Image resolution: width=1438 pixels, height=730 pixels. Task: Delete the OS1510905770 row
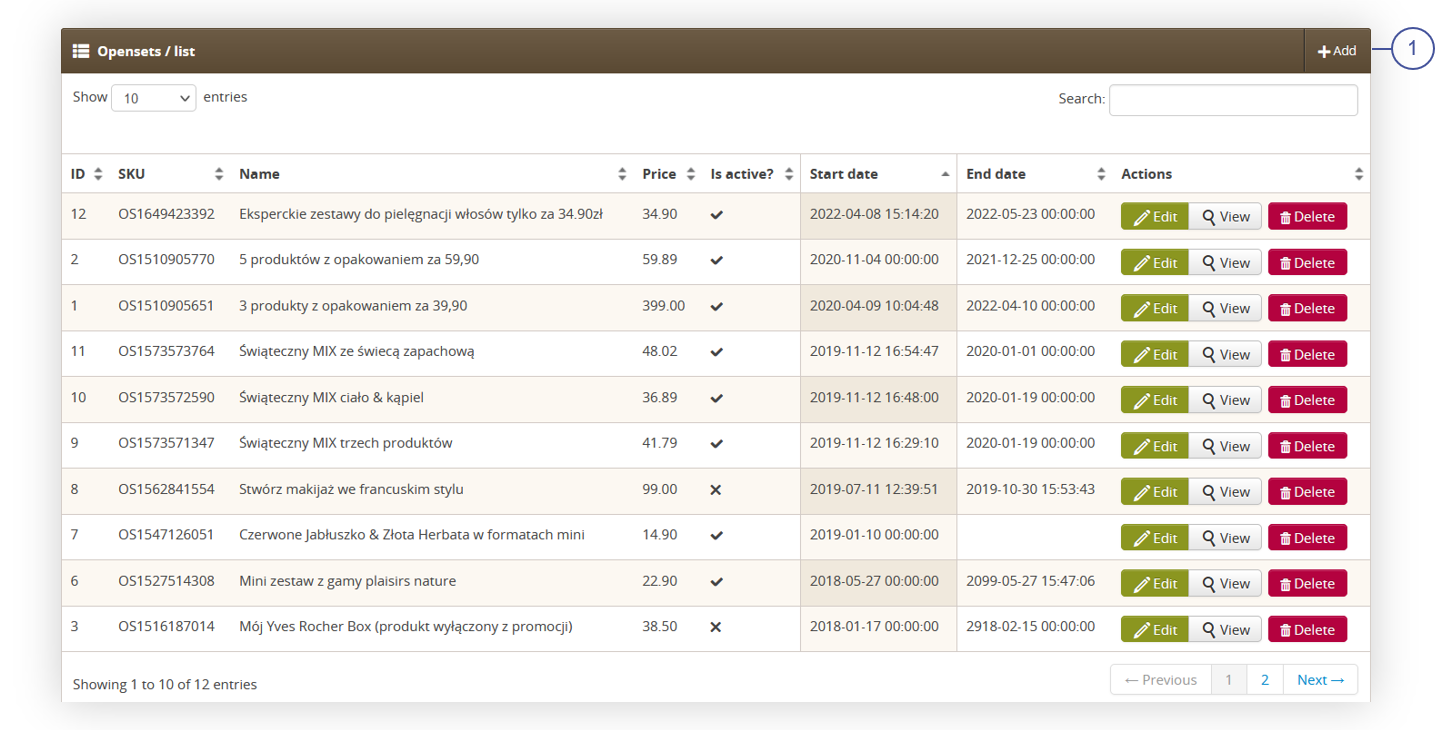(1307, 262)
